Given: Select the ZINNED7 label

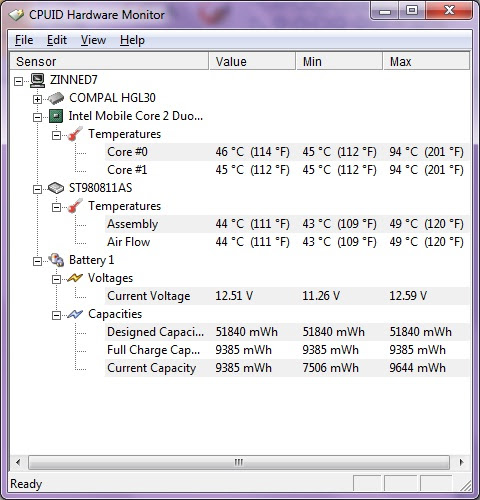Looking at the screenshot, I should click(x=74, y=80).
